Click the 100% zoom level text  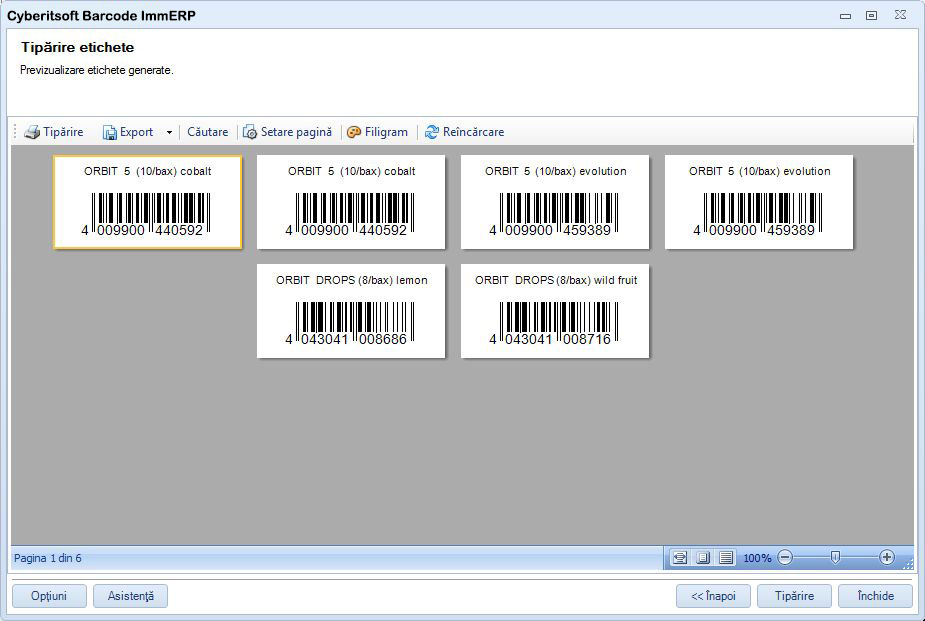pyautogui.click(x=757, y=558)
